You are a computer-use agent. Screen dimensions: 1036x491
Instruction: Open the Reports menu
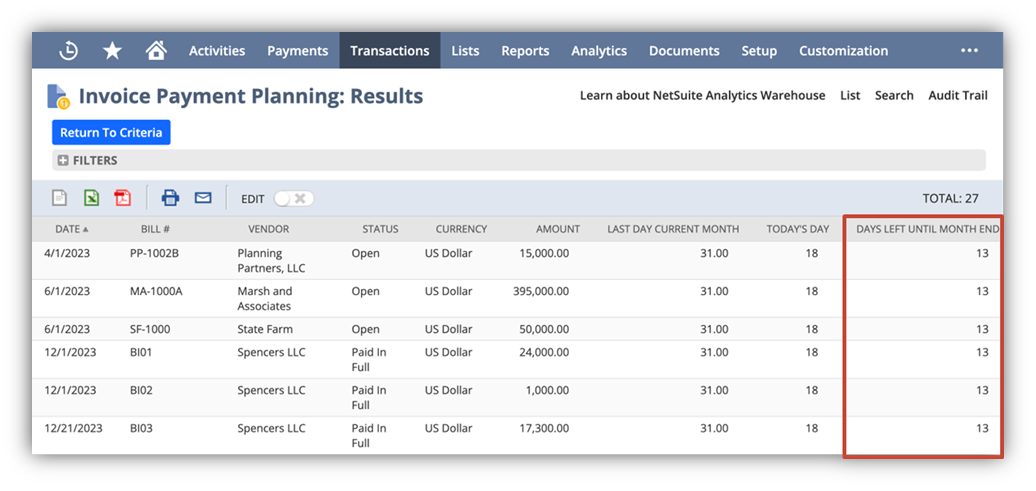(525, 51)
